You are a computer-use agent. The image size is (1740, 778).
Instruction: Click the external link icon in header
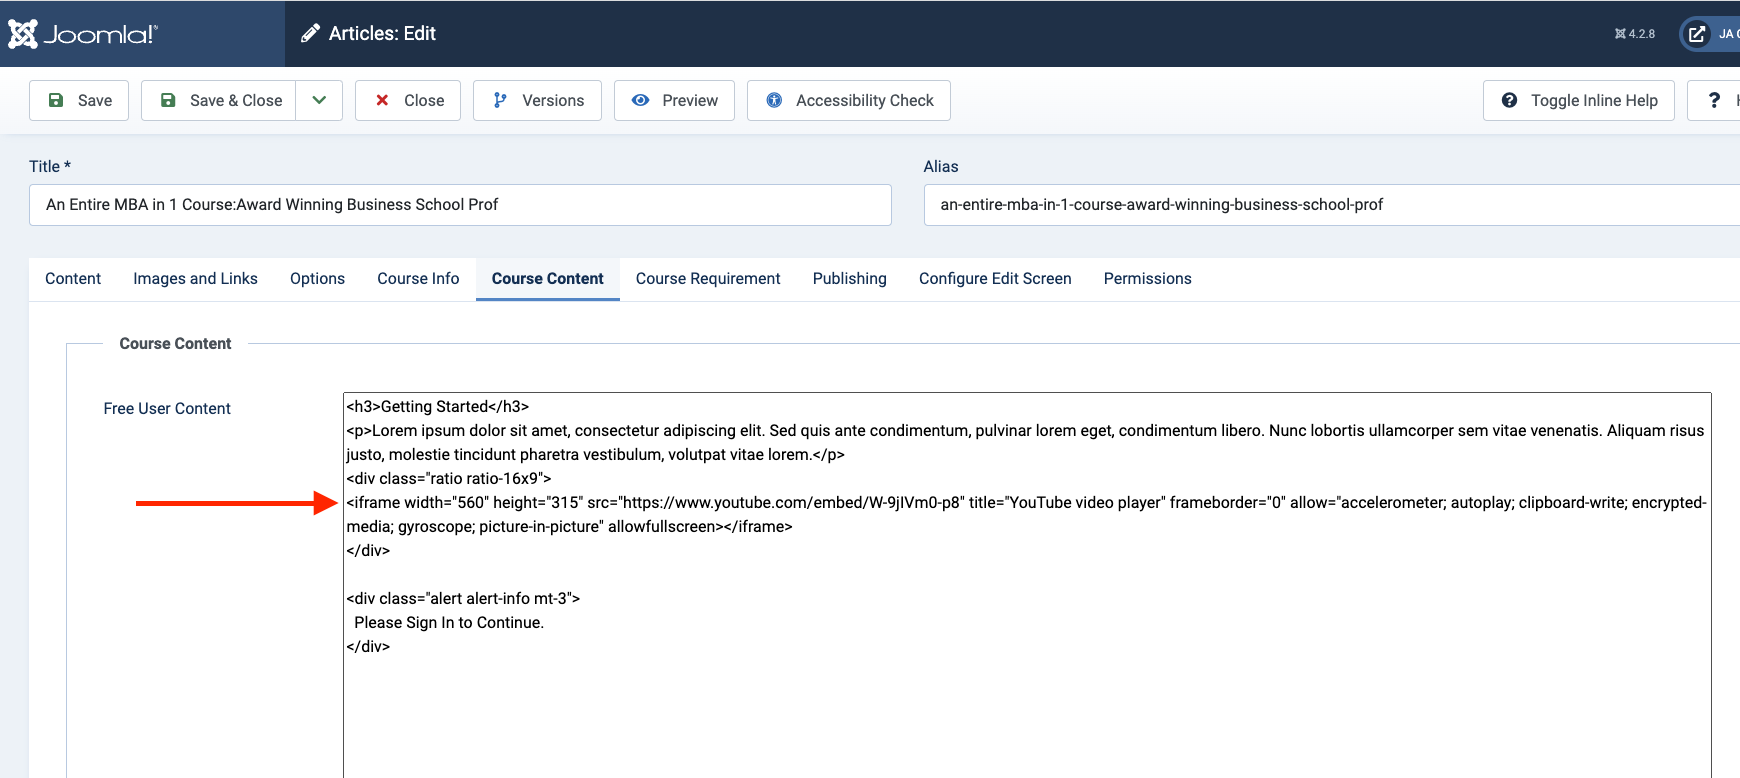click(1697, 34)
